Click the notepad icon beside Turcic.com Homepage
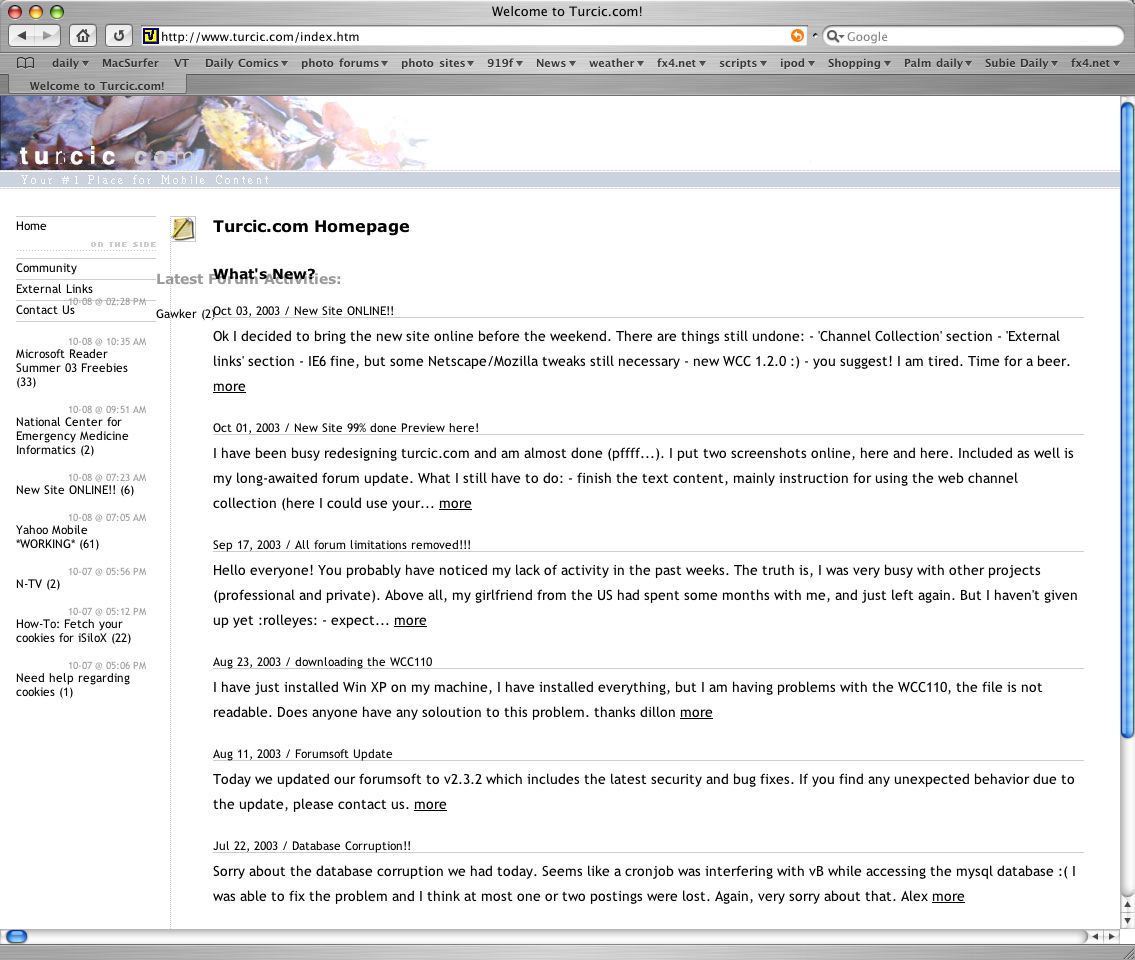The image size is (1135, 960). coord(183,229)
